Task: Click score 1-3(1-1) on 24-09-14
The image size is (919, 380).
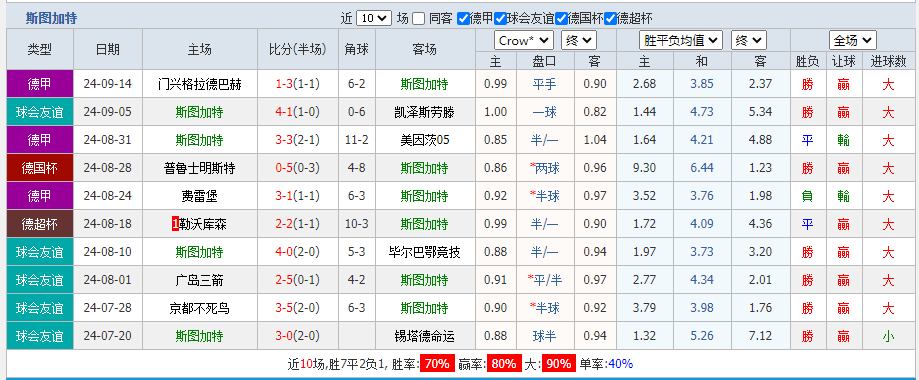Action: pos(297,84)
